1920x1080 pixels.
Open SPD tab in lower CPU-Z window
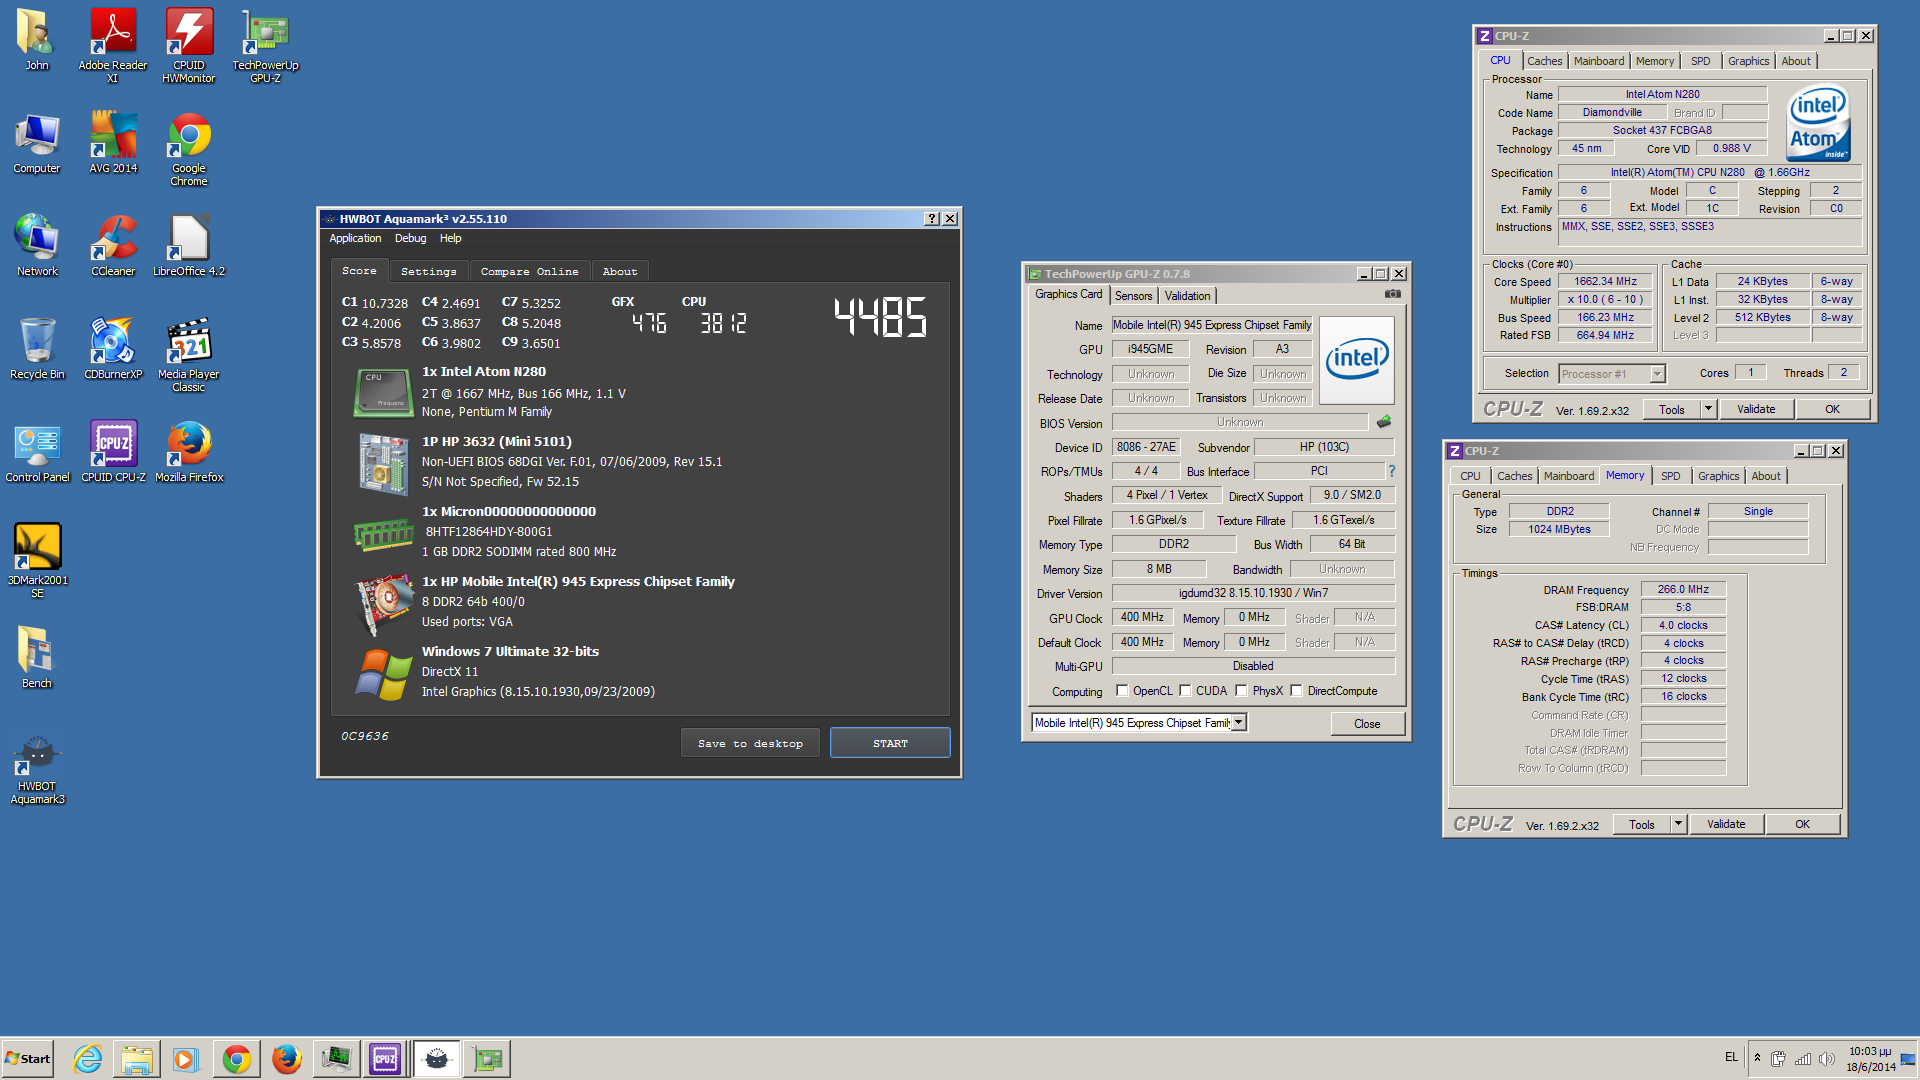[x=1670, y=476]
